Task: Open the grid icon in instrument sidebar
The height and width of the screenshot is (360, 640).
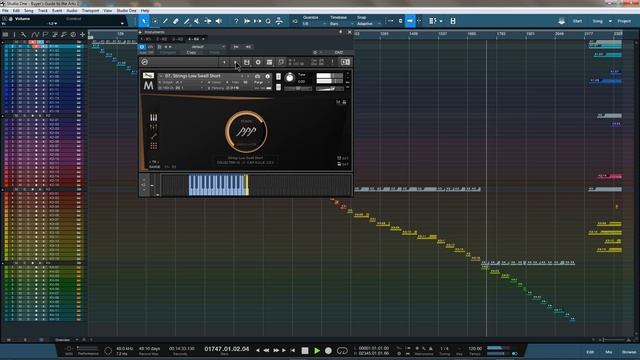Action: pyautogui.click(x=153, y=146)
